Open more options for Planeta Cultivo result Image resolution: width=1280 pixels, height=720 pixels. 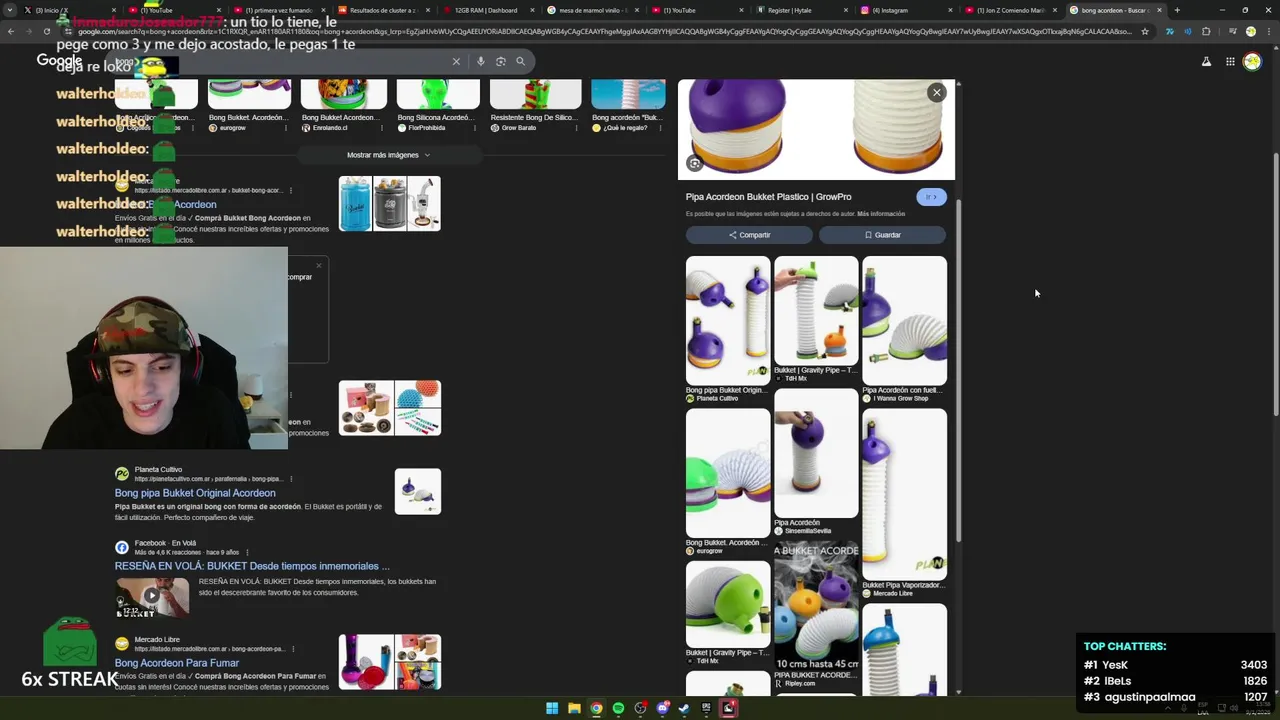pos(291,479)
